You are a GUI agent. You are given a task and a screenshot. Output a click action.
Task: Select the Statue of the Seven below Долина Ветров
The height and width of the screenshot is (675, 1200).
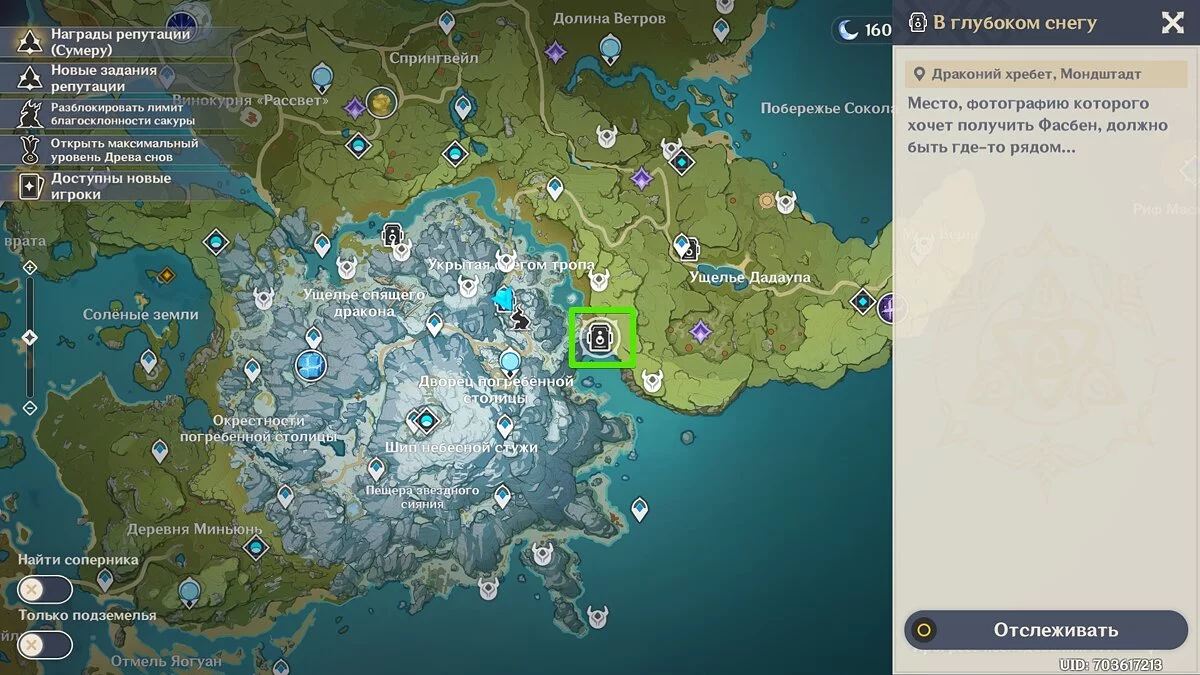pyautogui.click(x=610, y=47)
